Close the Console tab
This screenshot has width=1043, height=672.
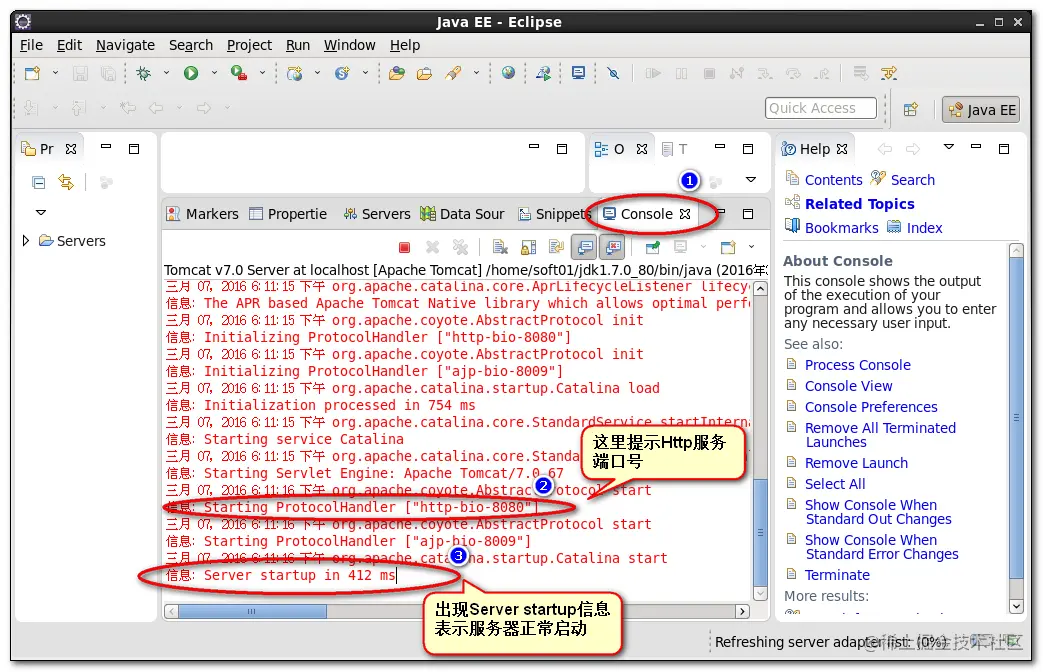pyautogui.click(x=685, y=214)
